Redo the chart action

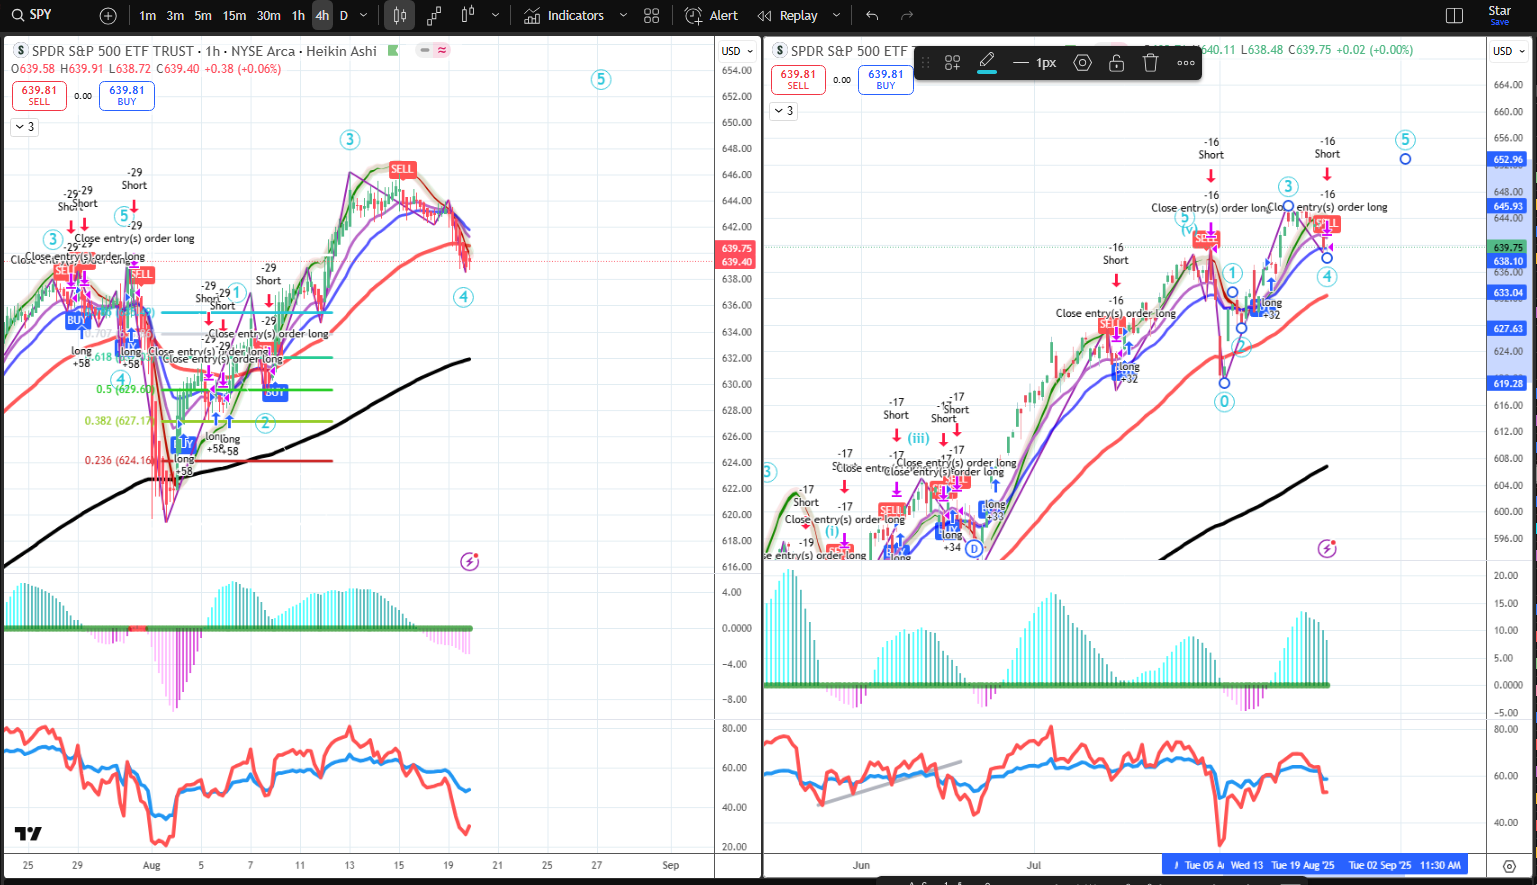(907, 16)
